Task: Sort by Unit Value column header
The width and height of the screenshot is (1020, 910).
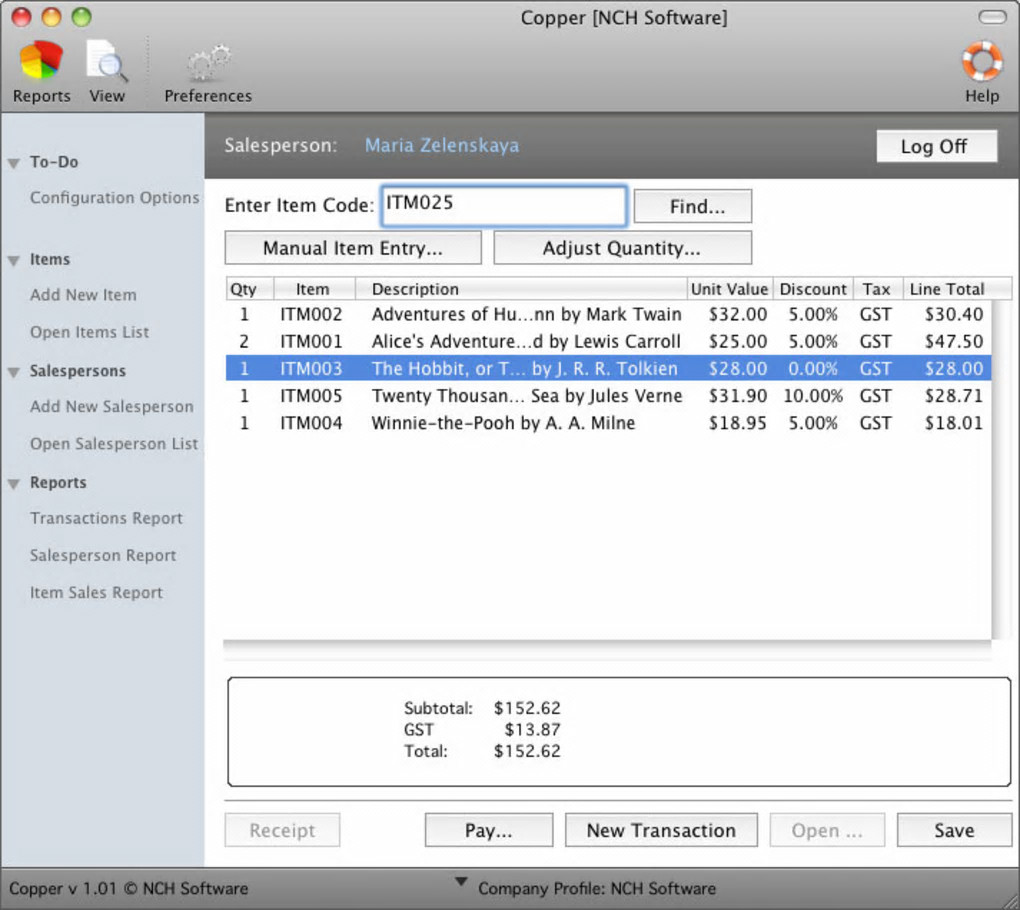Action: click(730, 289)
